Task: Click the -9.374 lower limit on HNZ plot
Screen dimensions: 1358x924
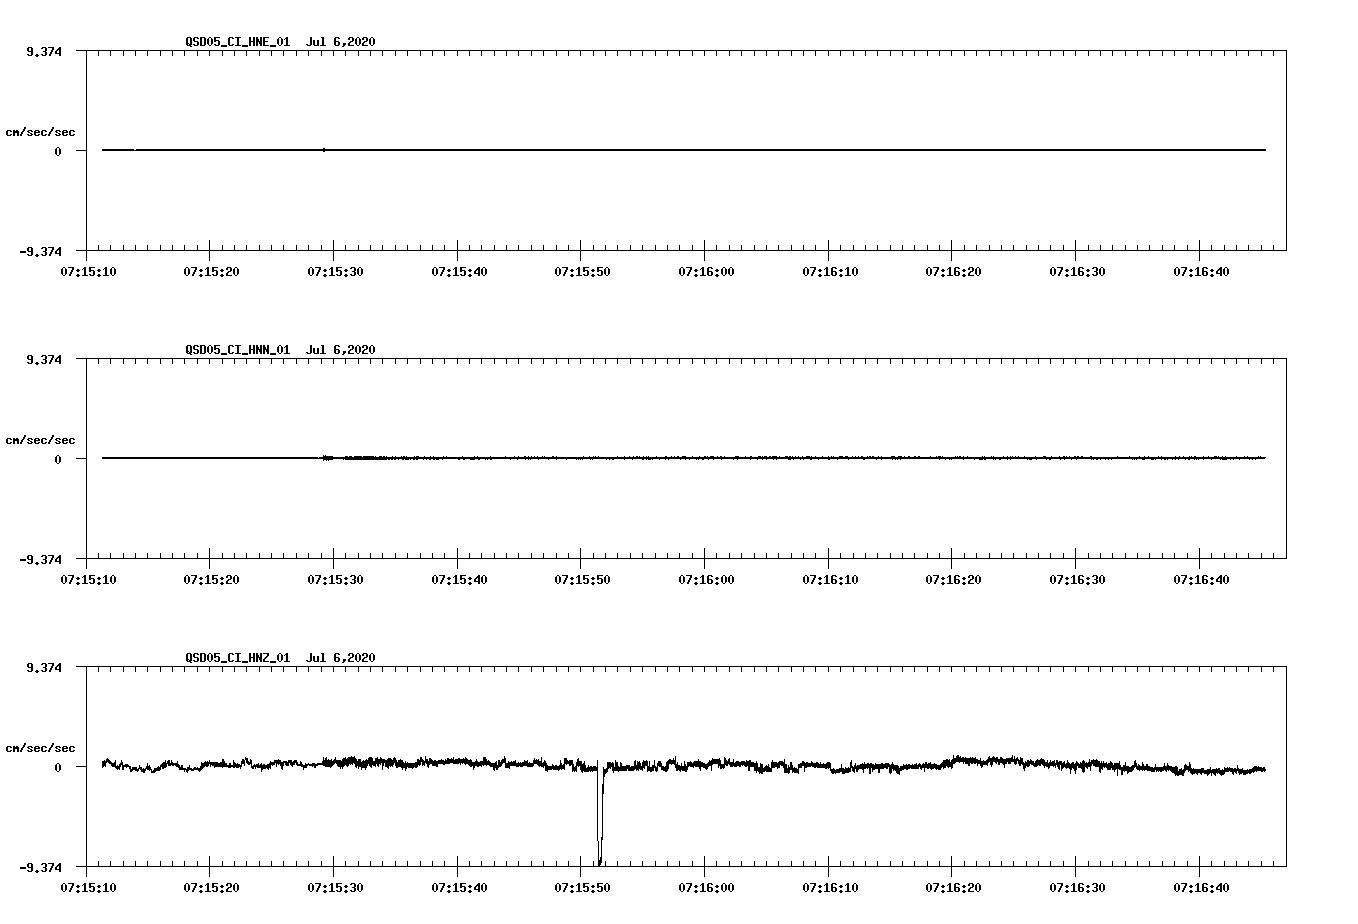Action: pyautogui.click(x=41, y=867)
